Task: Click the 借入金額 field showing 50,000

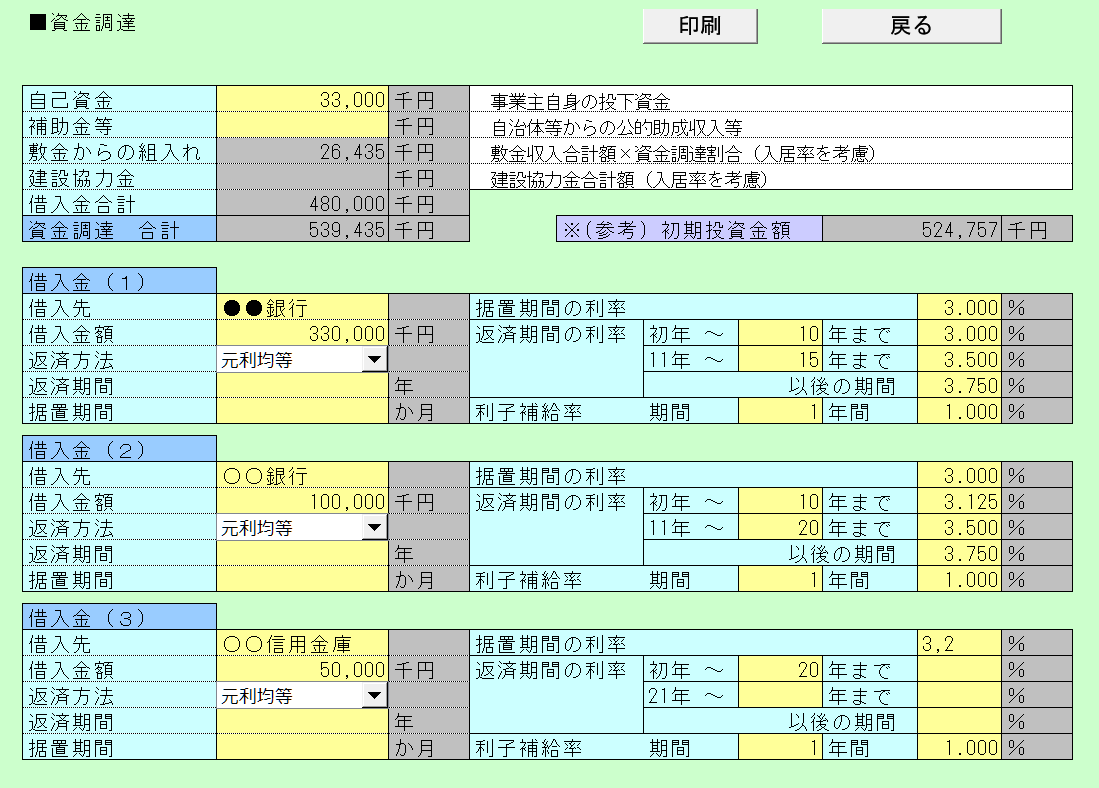Action: (x=302, y=670)
